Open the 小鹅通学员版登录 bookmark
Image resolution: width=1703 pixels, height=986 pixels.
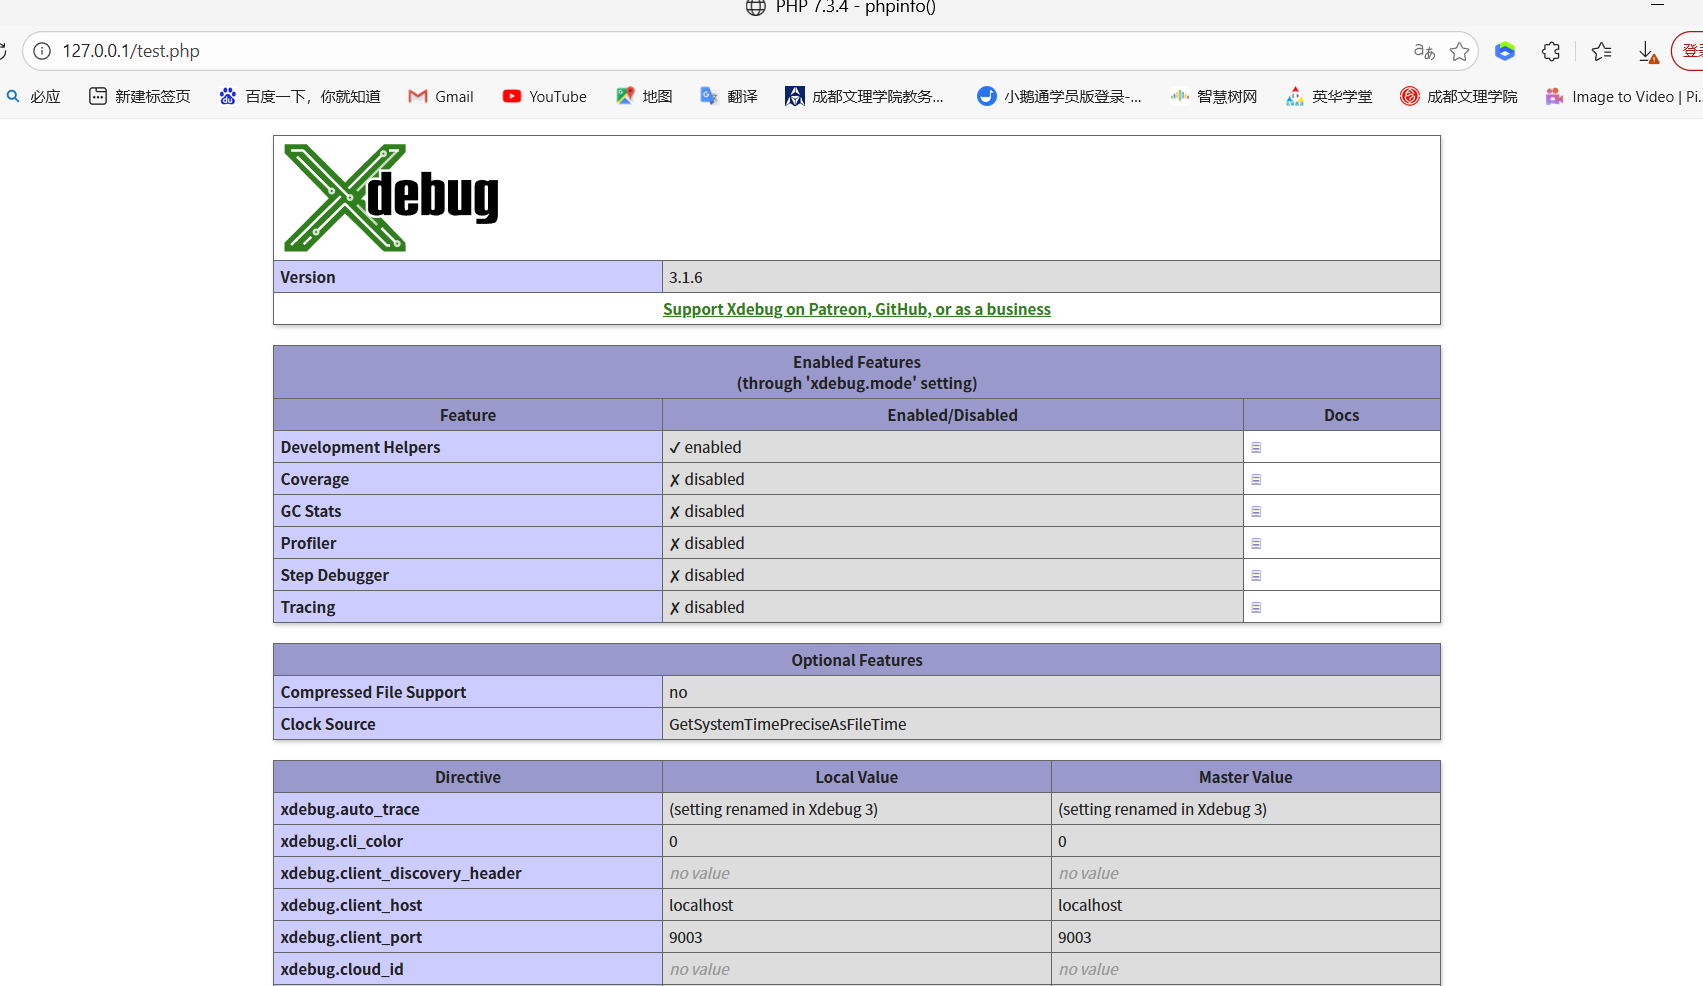tap(1060, 96)
